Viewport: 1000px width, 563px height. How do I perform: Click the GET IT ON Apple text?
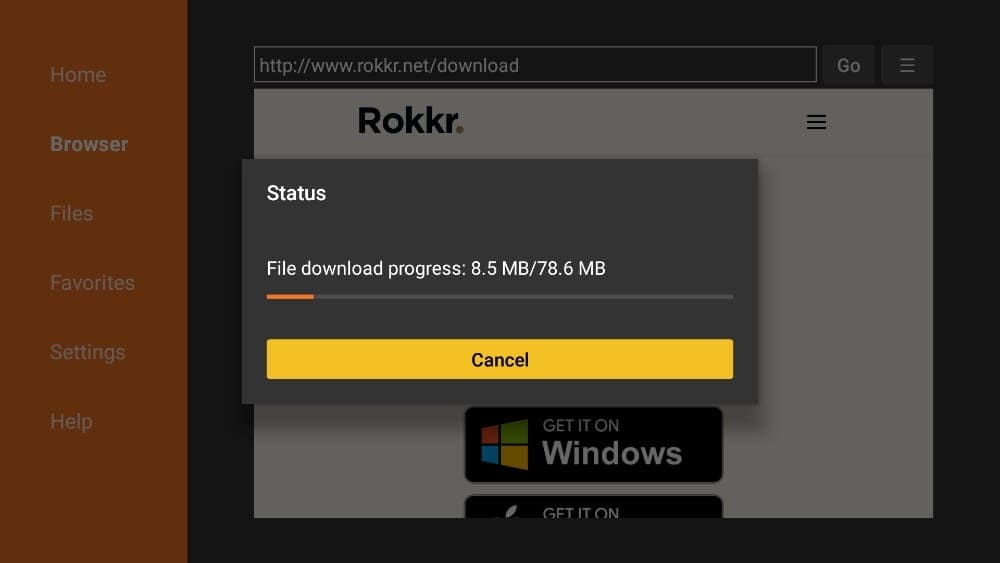(580, 512)
